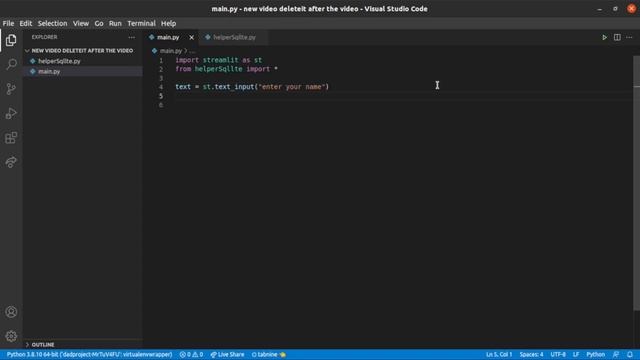Open the Go menu
Screen dimensions: 640x360
click(x=99, y=23)
